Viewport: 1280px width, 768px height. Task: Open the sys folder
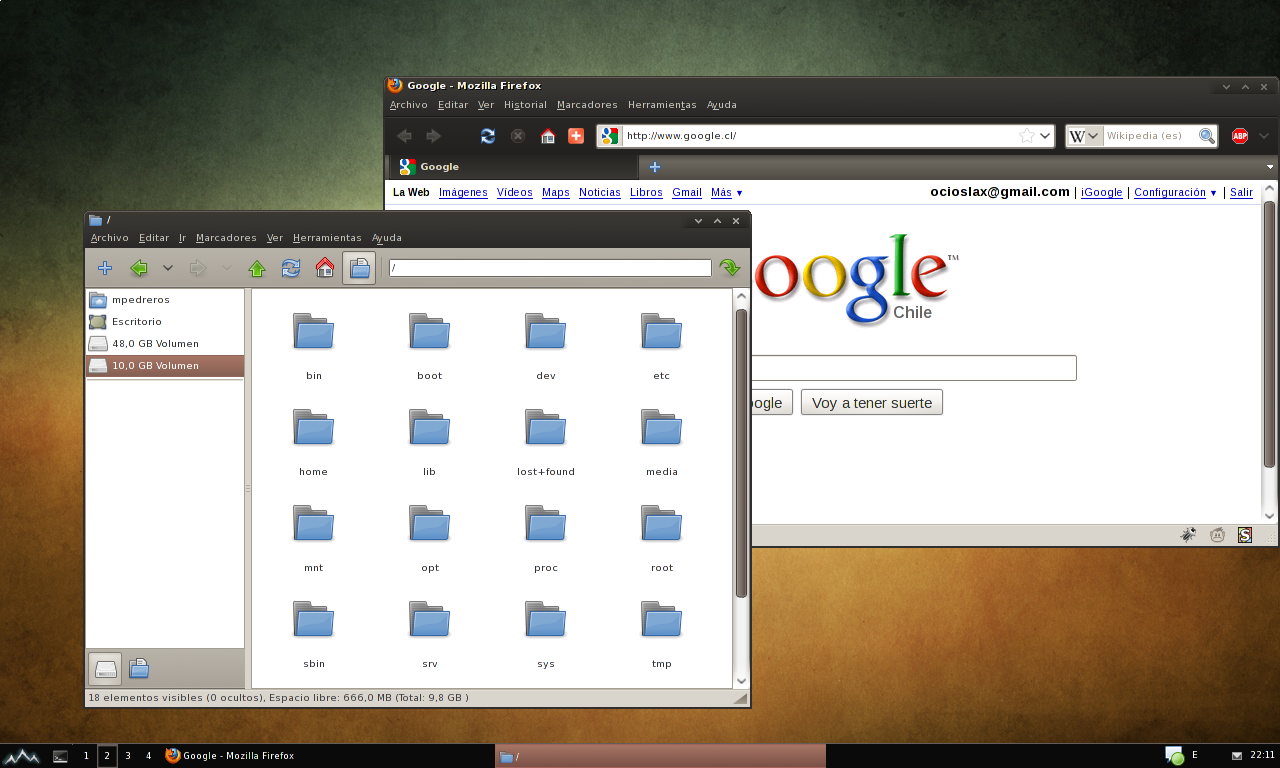pyautogui.click(x=546, y=633)
